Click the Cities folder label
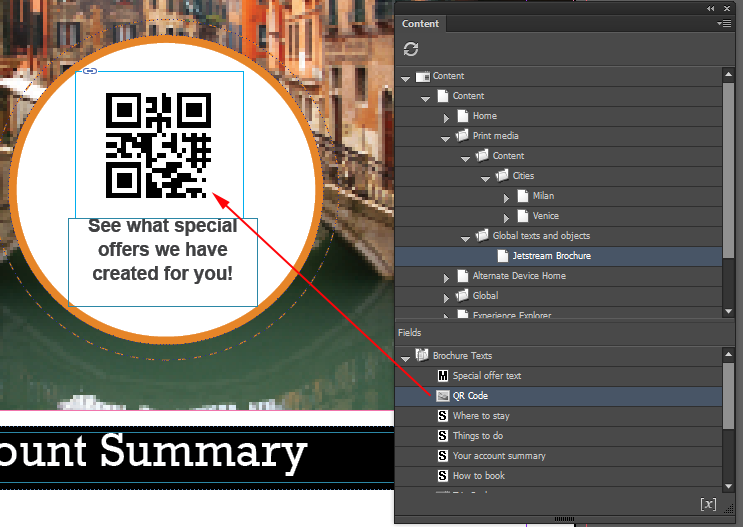This screenshot has height=527, width=743. click(523, 175)
